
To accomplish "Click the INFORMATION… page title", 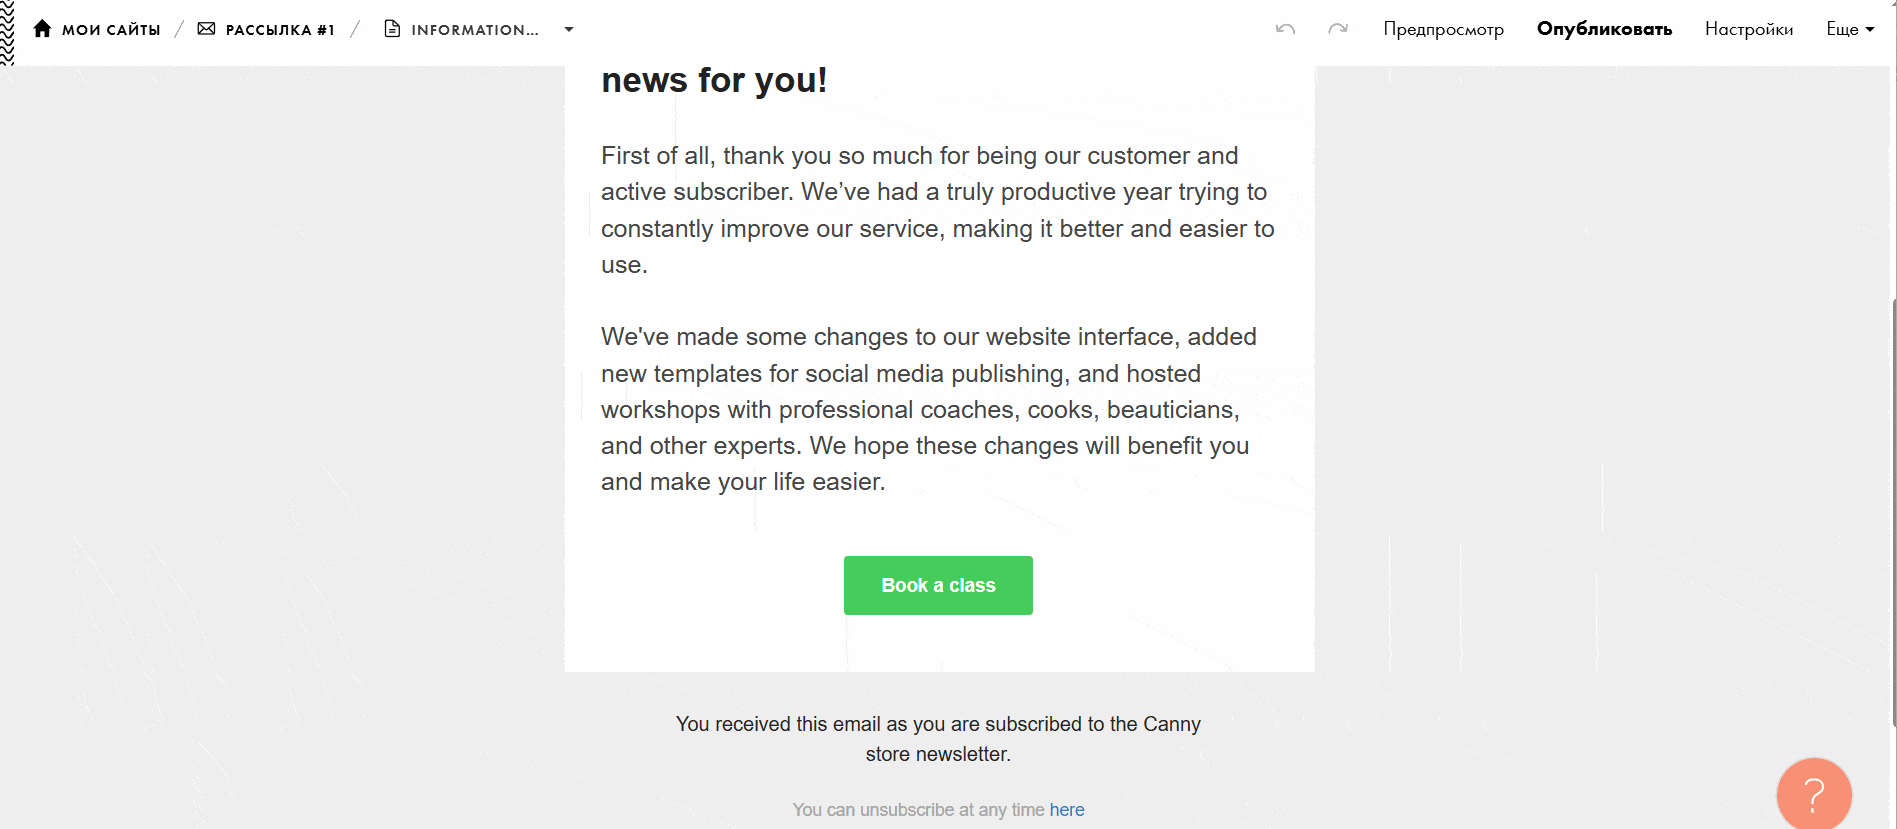I will click(474, 30).
